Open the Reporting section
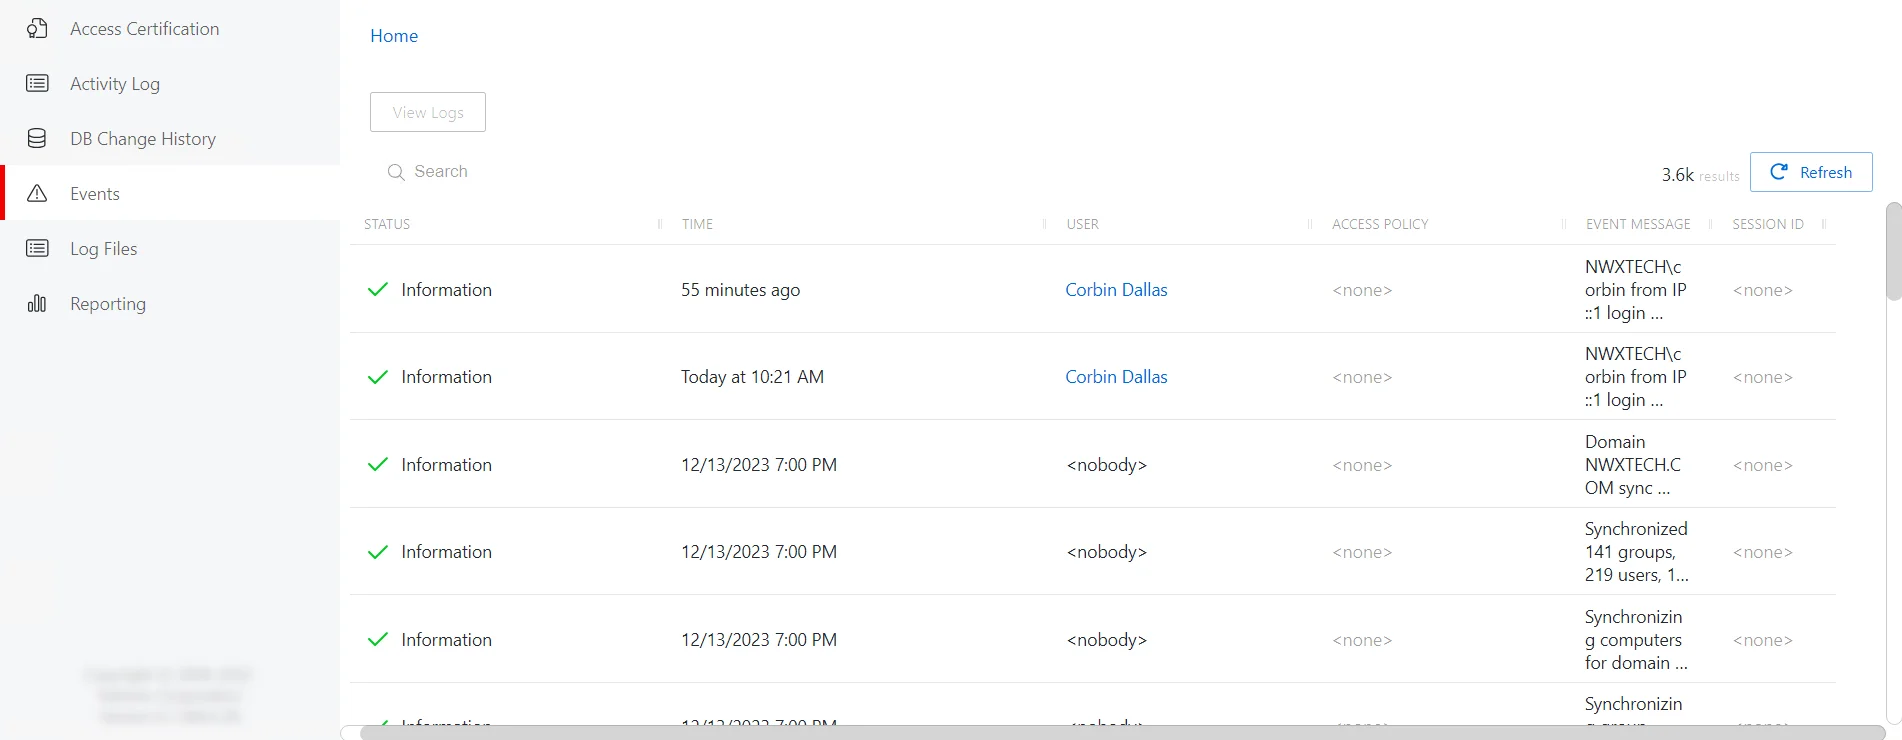Image resolution: width=1902 pixels, height=740 pixels. click(x=170, y=304)
